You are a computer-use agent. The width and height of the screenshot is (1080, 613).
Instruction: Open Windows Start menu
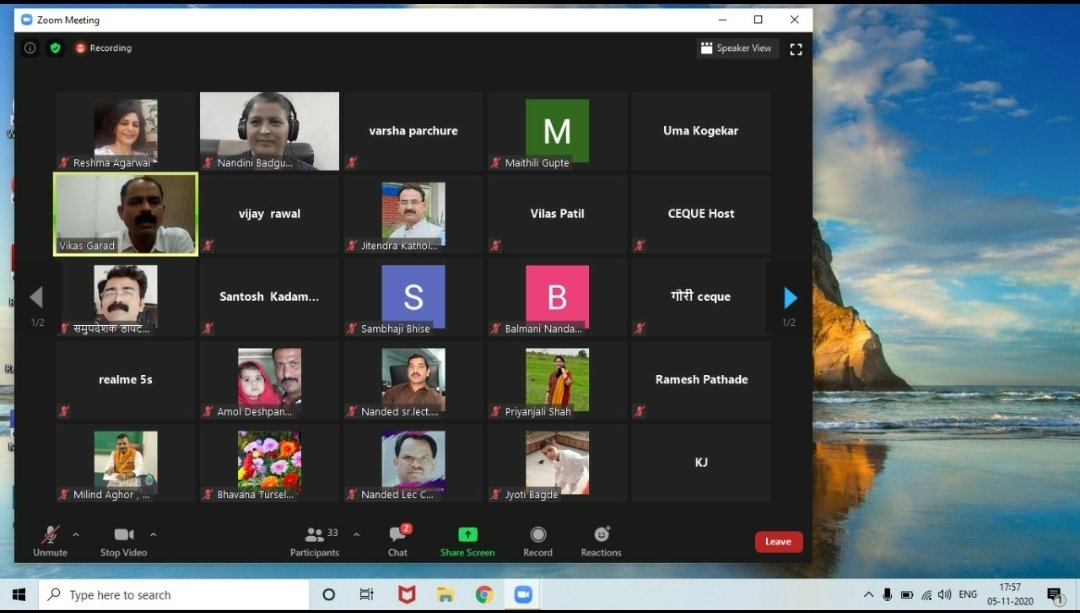[x=19, y=594]
